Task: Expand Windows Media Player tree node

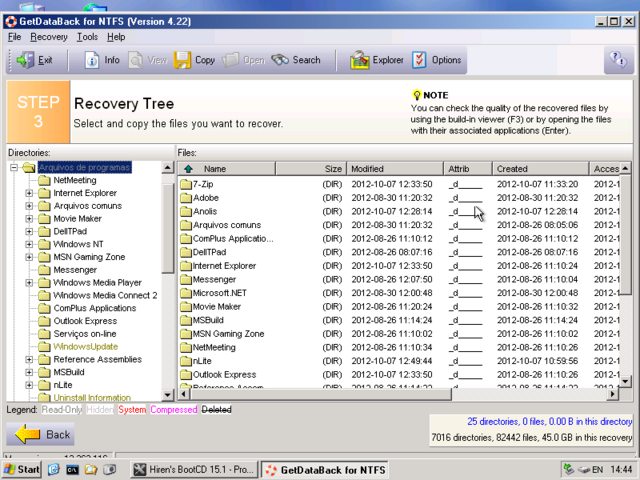Action: point(29,283)
